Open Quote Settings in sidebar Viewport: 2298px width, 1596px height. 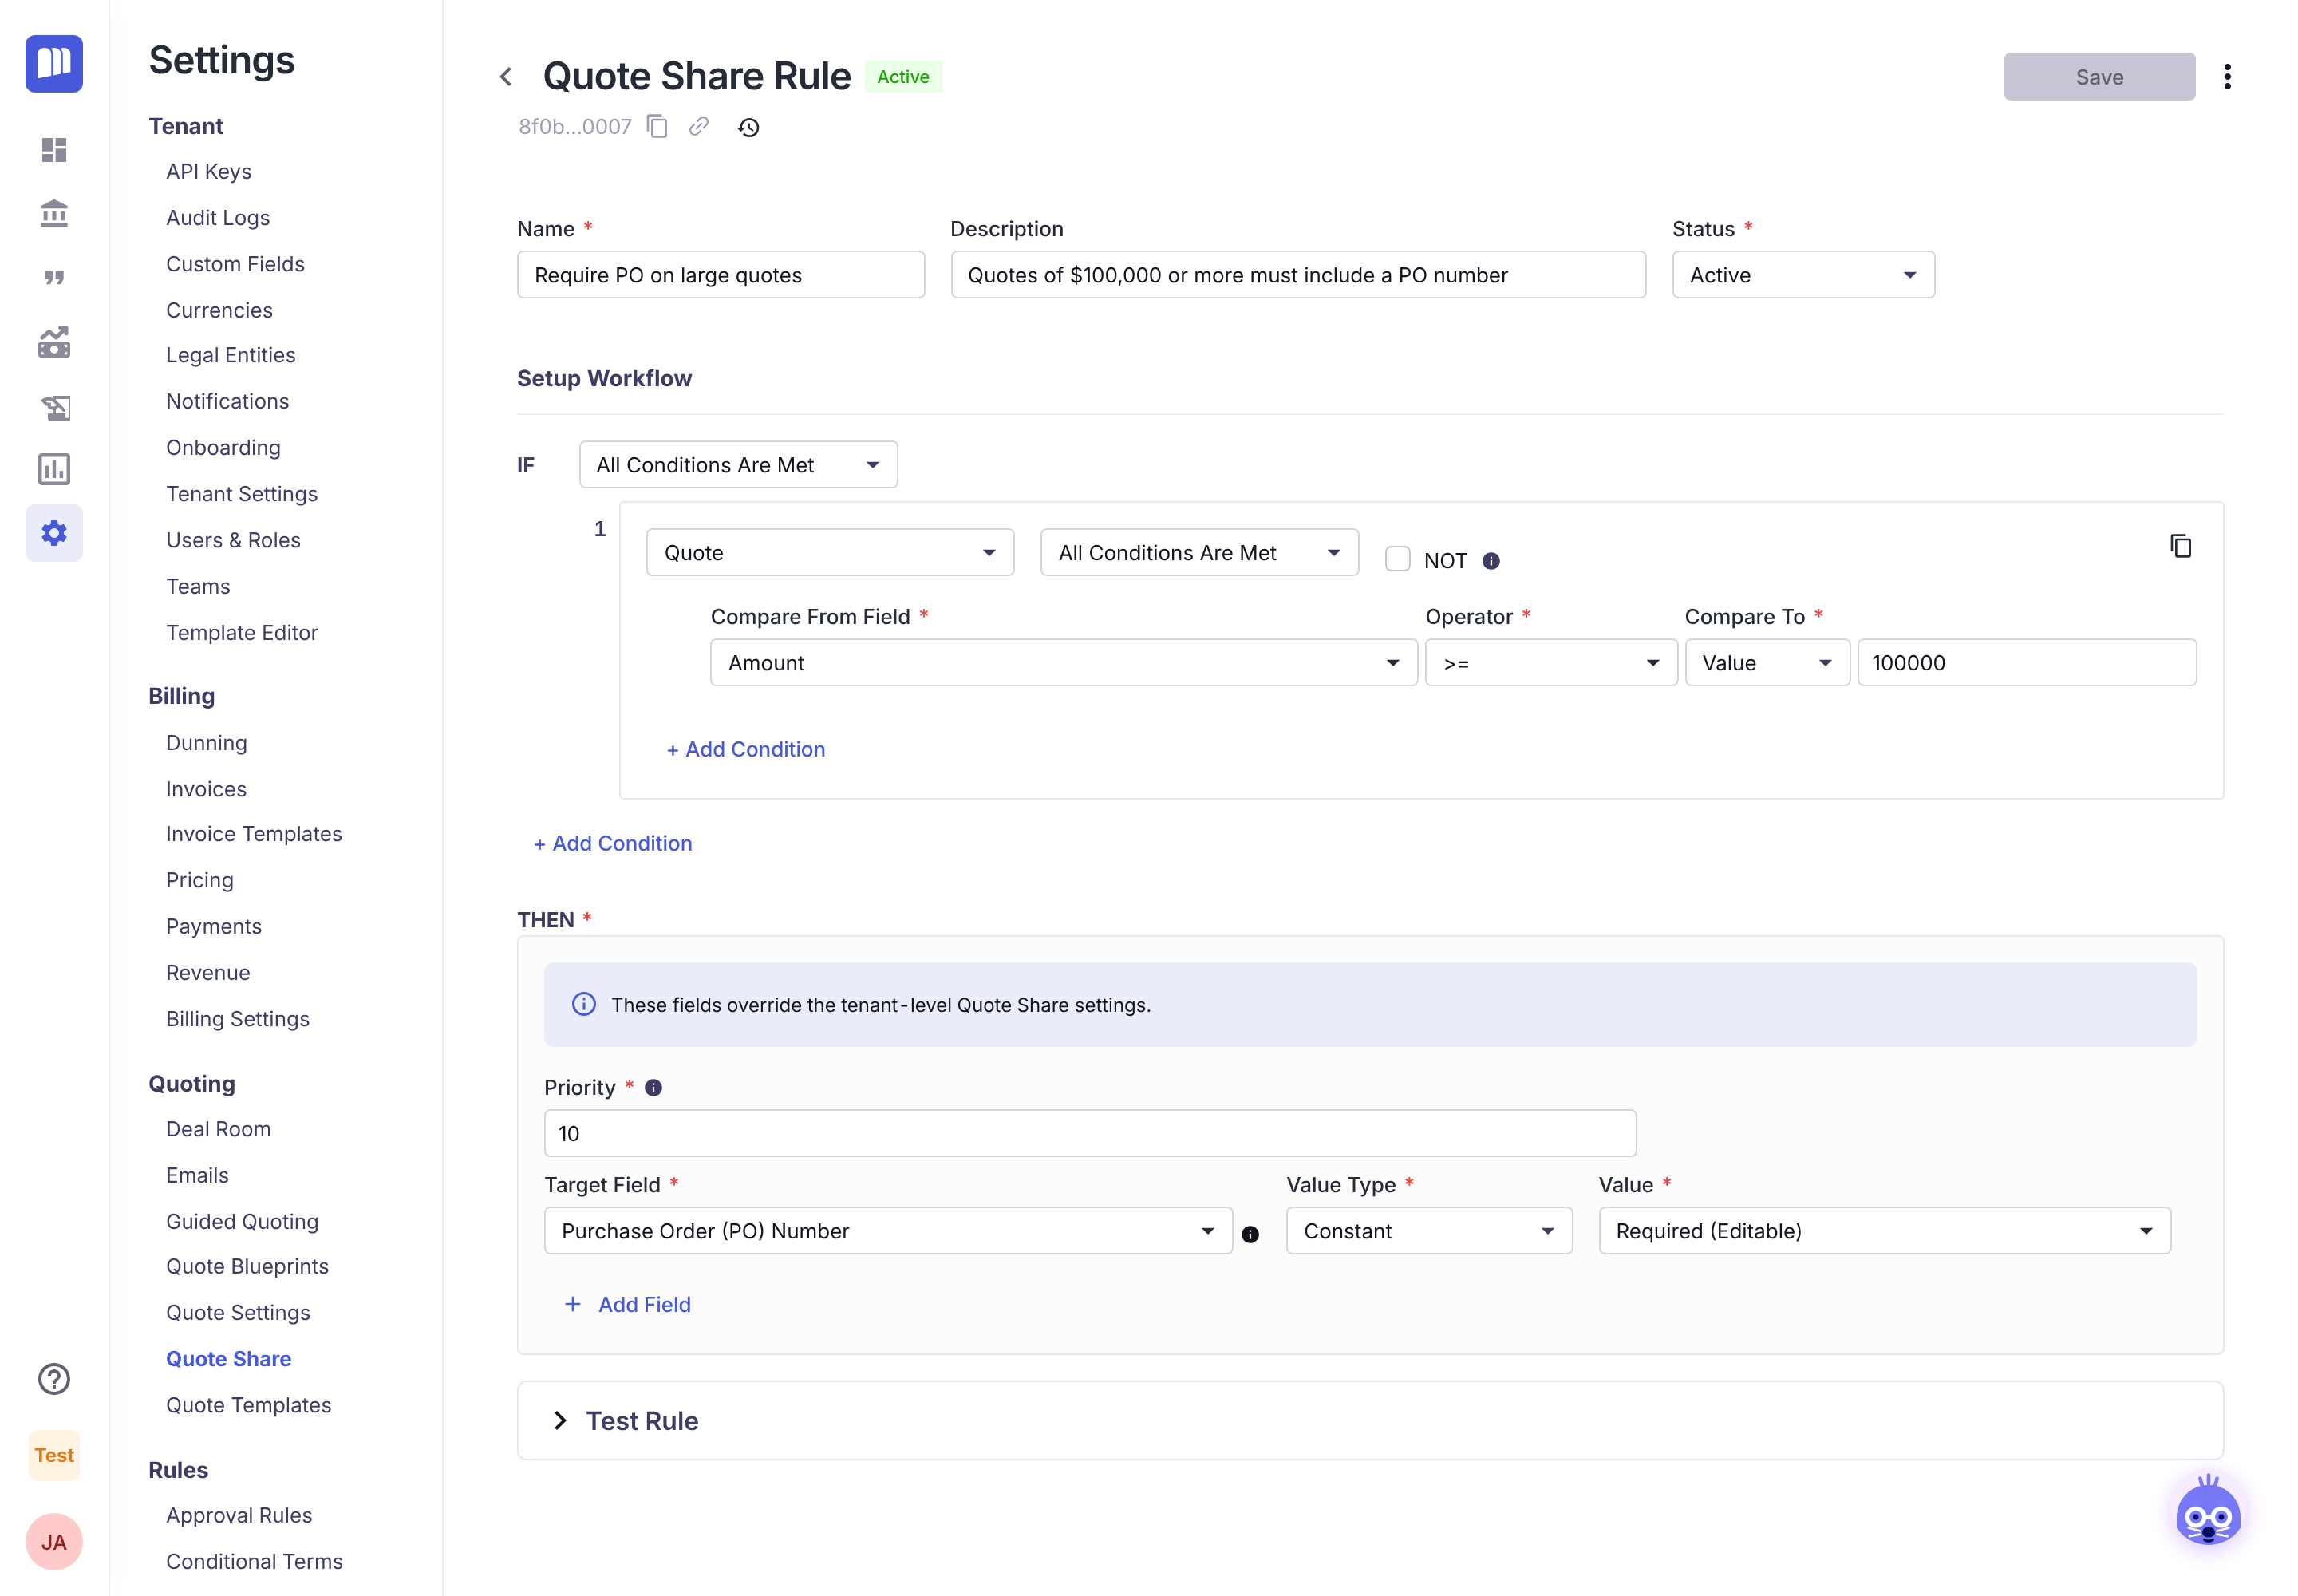click(x=238, y=1312)
